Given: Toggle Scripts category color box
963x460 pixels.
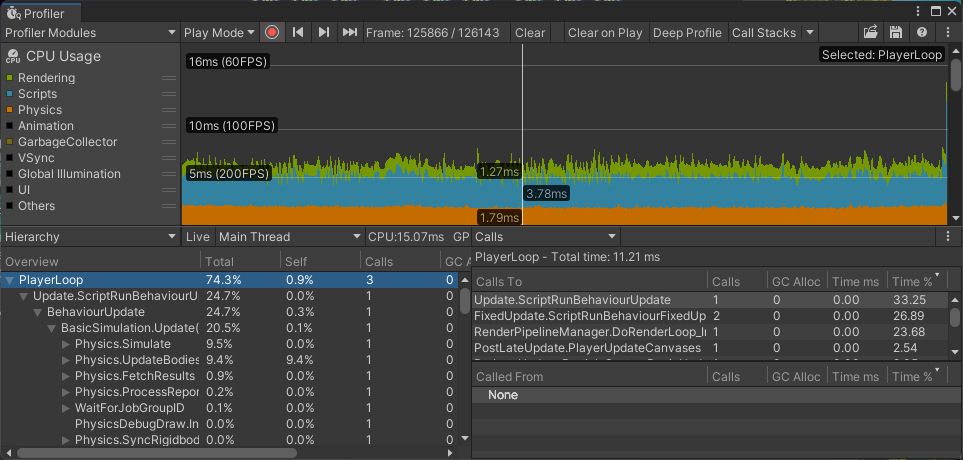Looking at the screenshot, I should point(9,94).
